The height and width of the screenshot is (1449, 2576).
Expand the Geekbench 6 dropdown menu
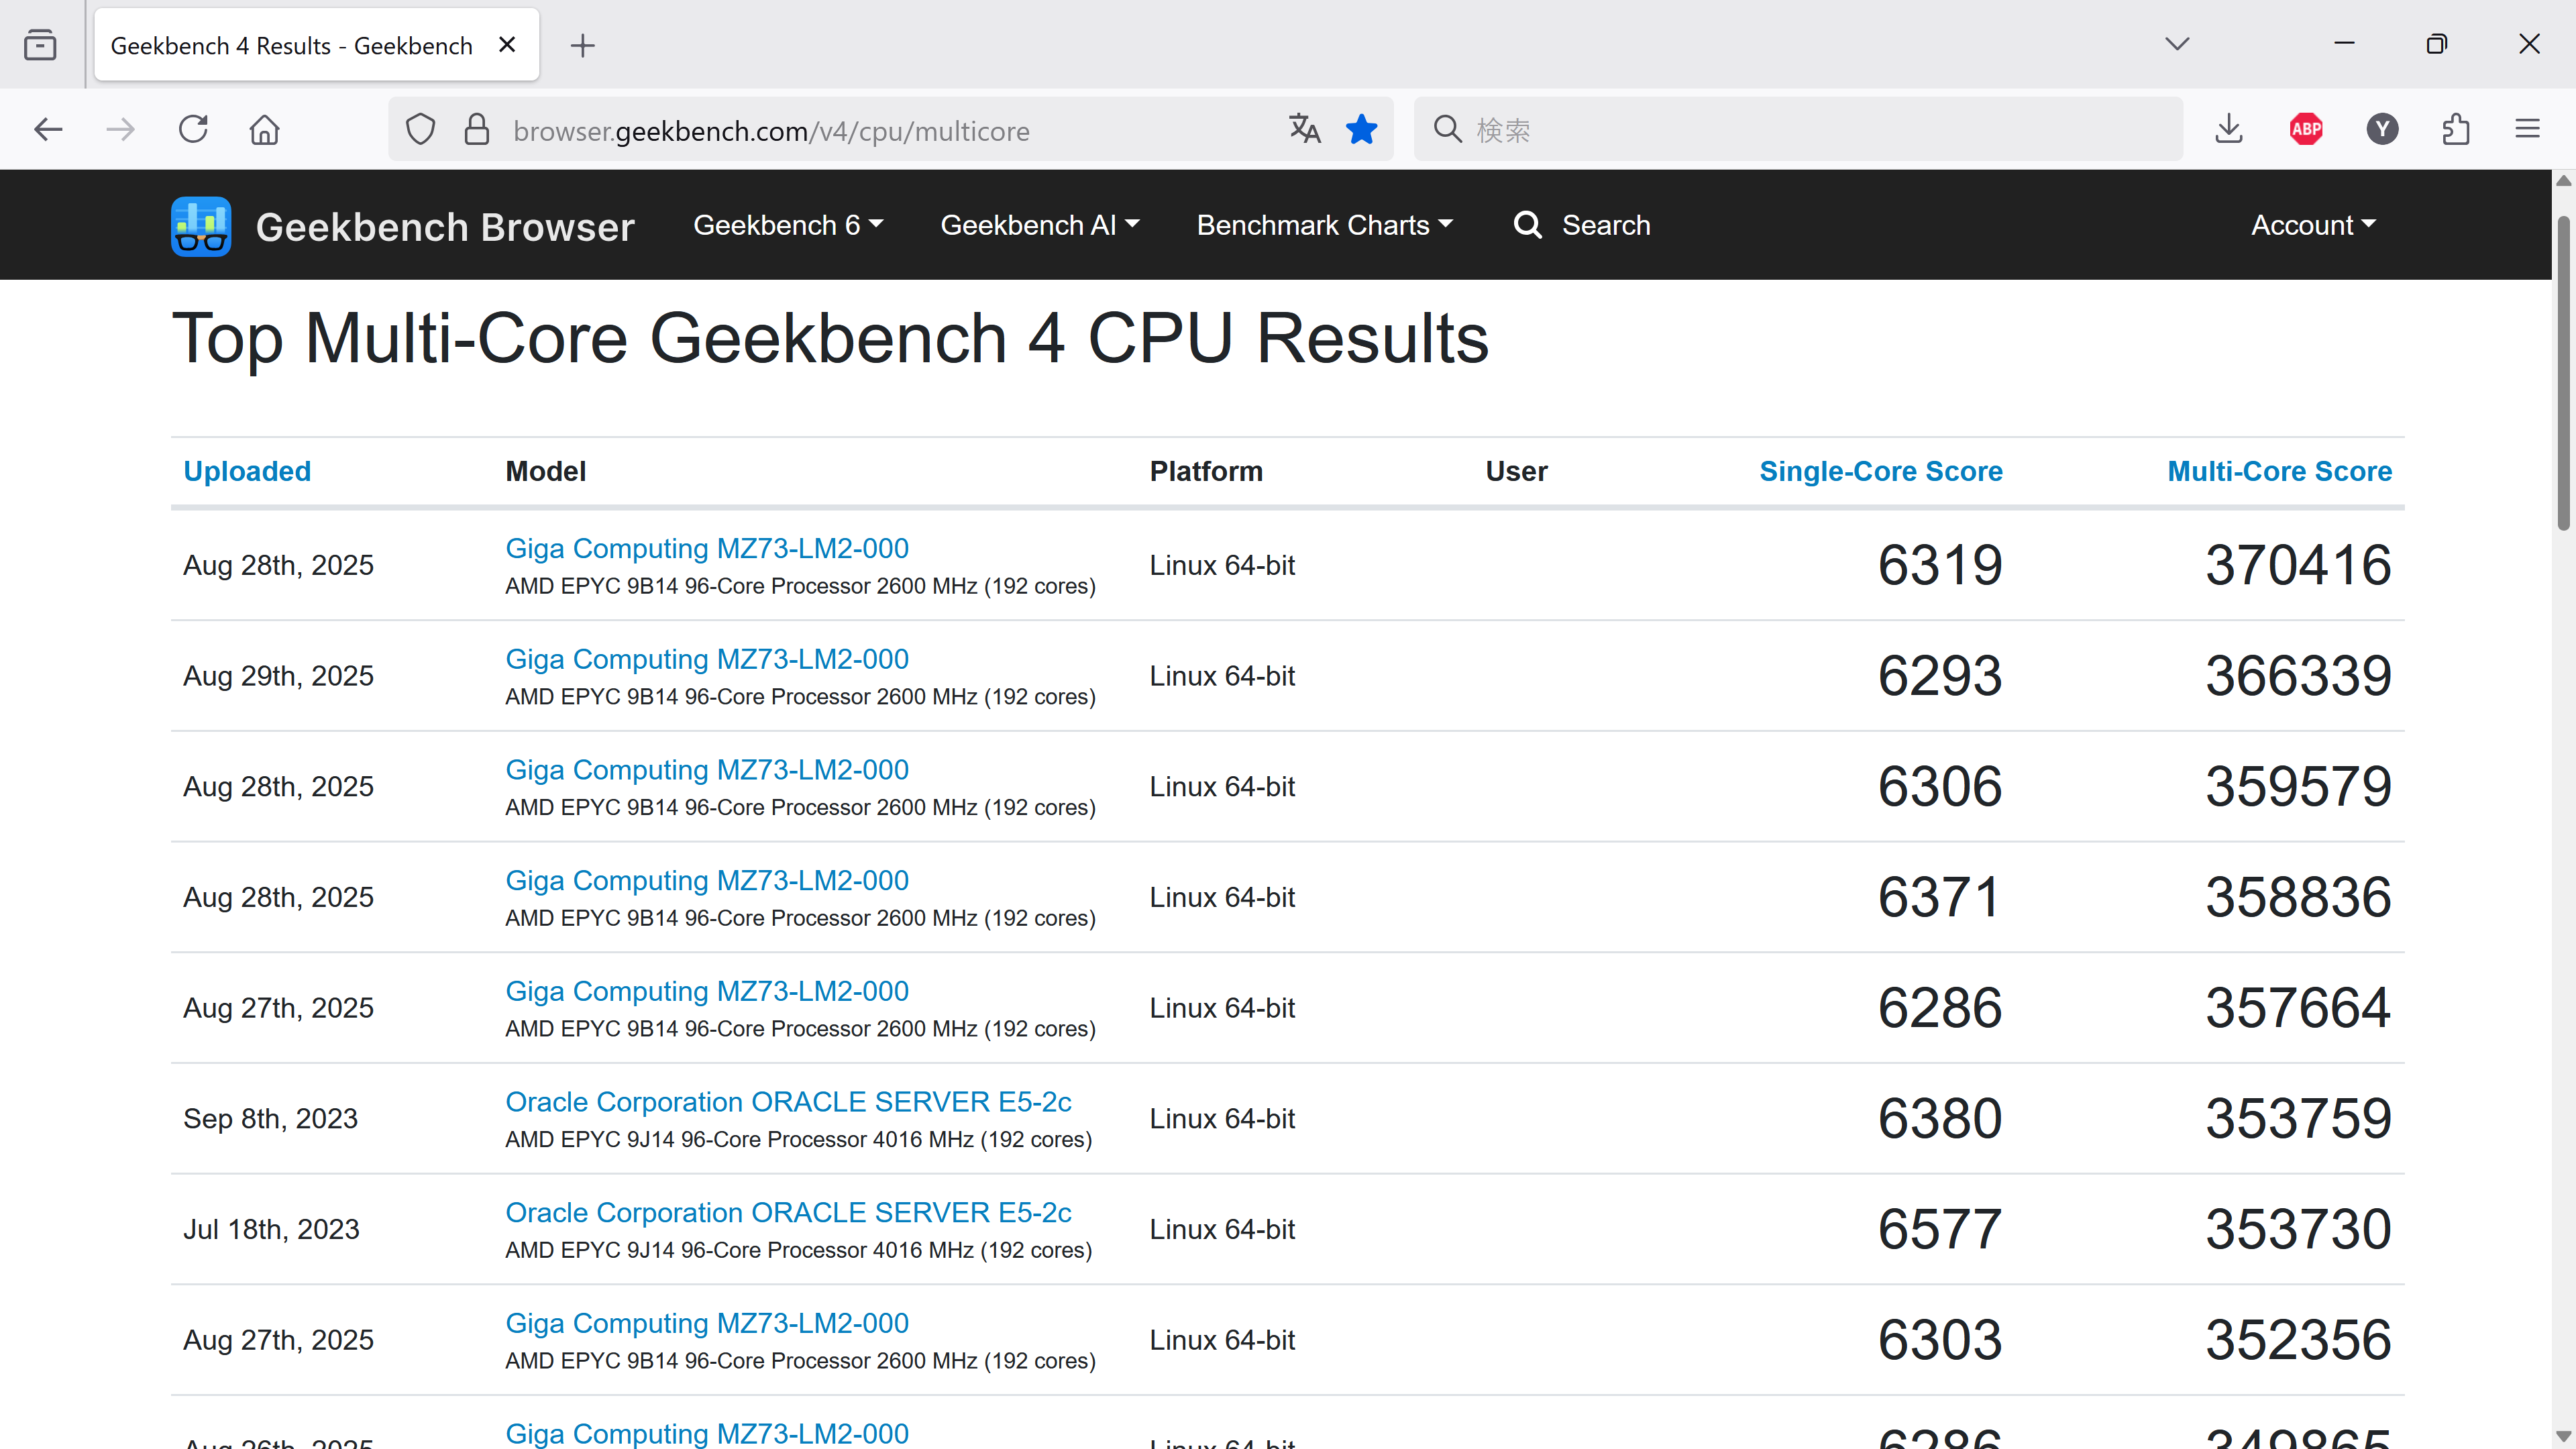point(788,226)
